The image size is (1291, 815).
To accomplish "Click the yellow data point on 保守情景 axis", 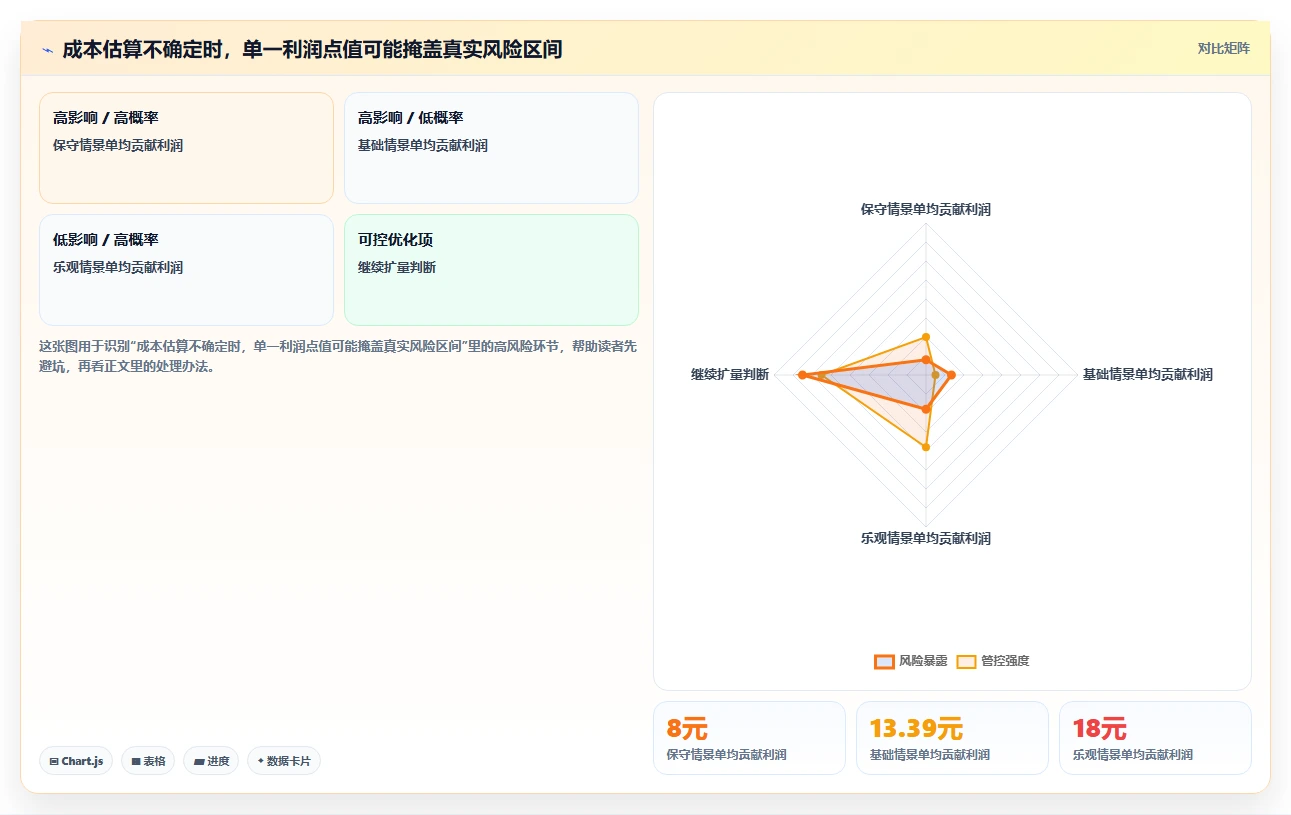I will pos(926,337).
